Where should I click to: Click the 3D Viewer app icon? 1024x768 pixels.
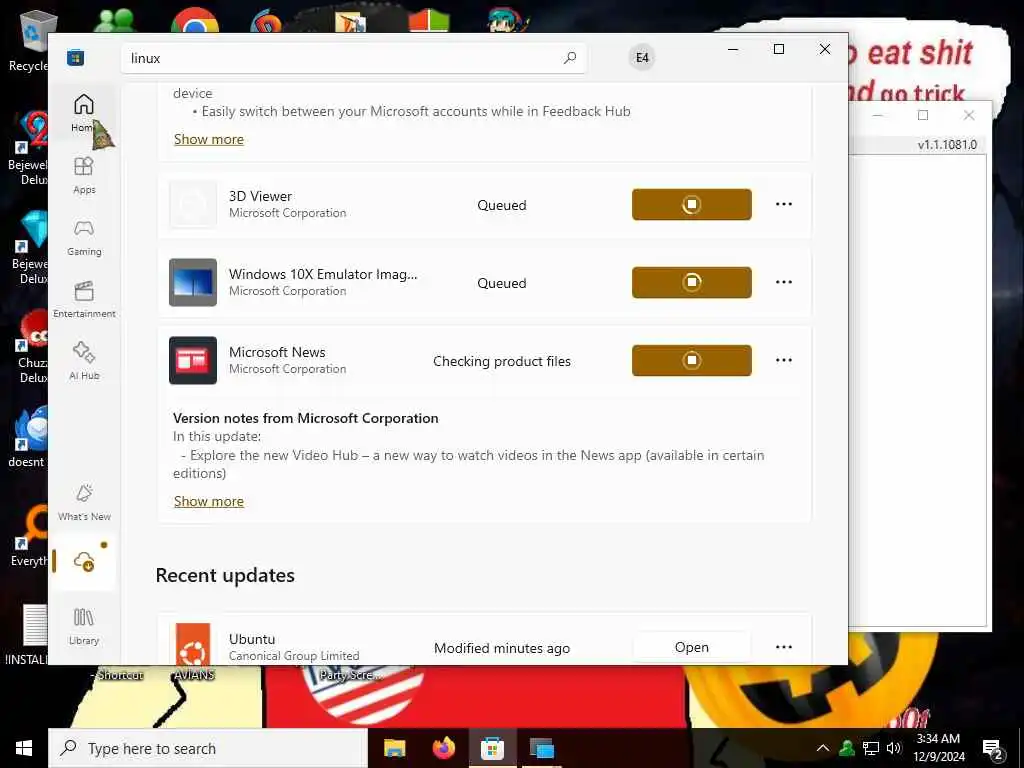point(193,204)
